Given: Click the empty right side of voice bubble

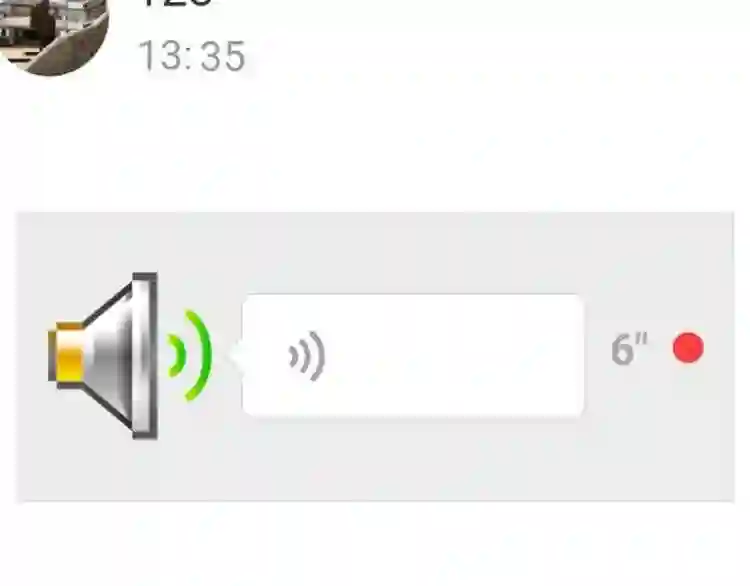Looking at the screenshot, I should pos(478,355).
